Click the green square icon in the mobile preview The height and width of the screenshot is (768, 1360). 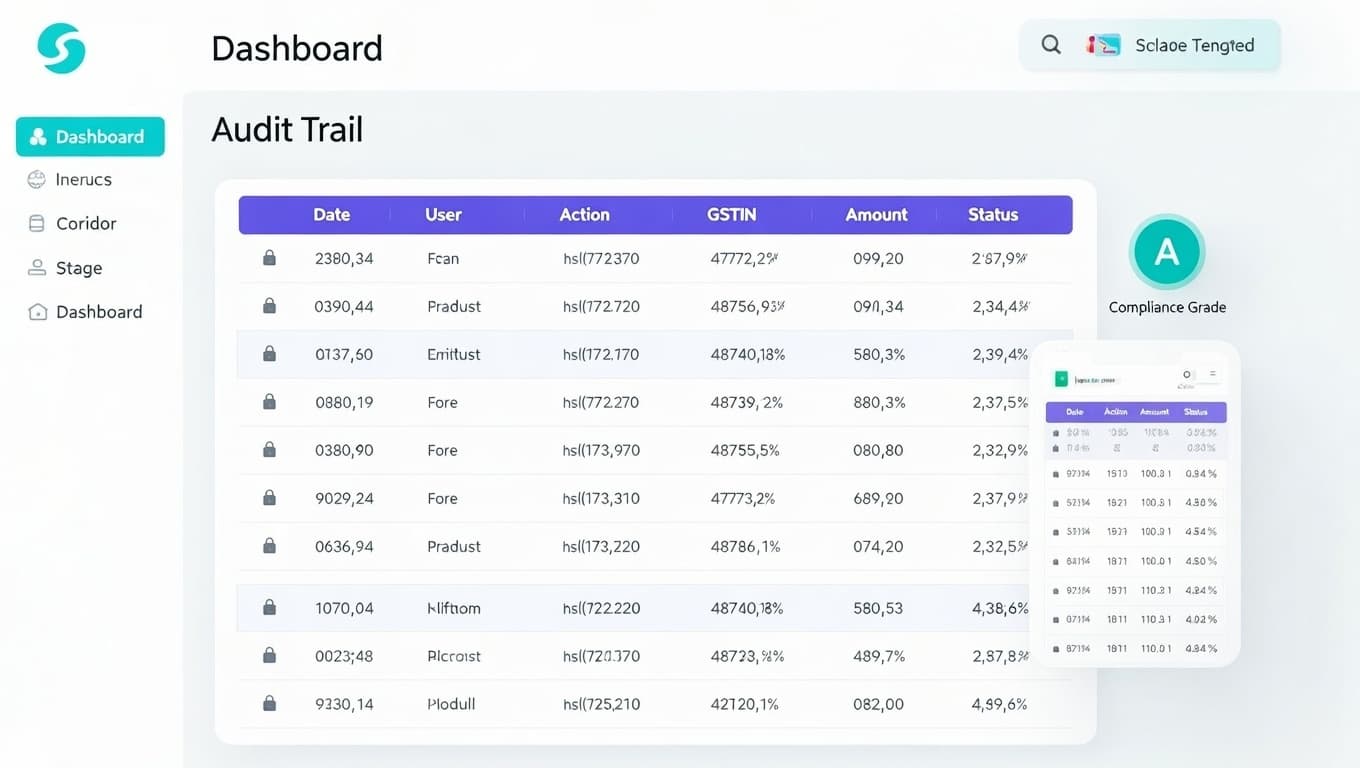pos(1061,379)
